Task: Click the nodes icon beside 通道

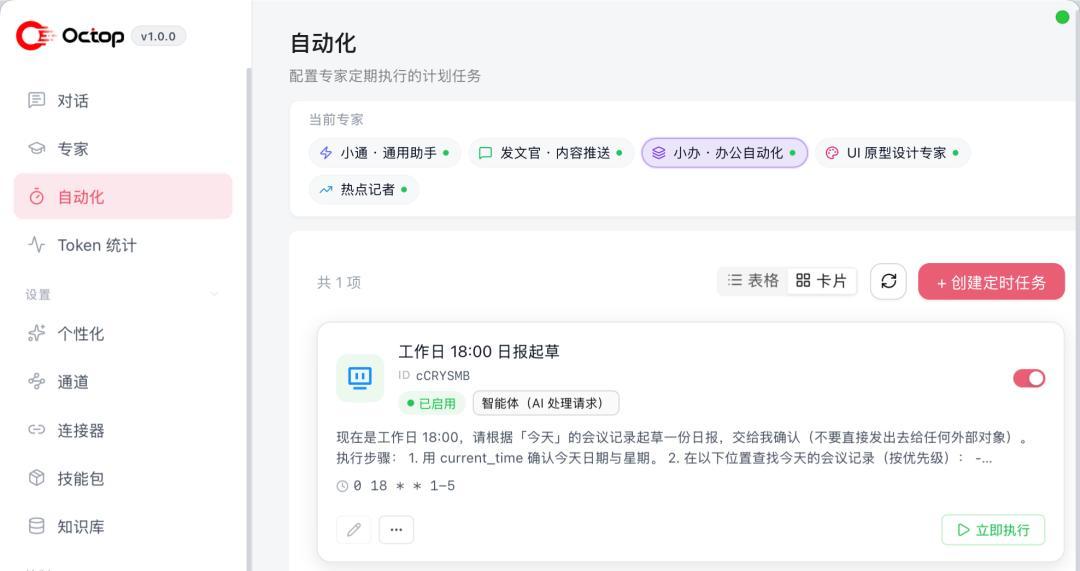Action: click(x=37, y=382)
